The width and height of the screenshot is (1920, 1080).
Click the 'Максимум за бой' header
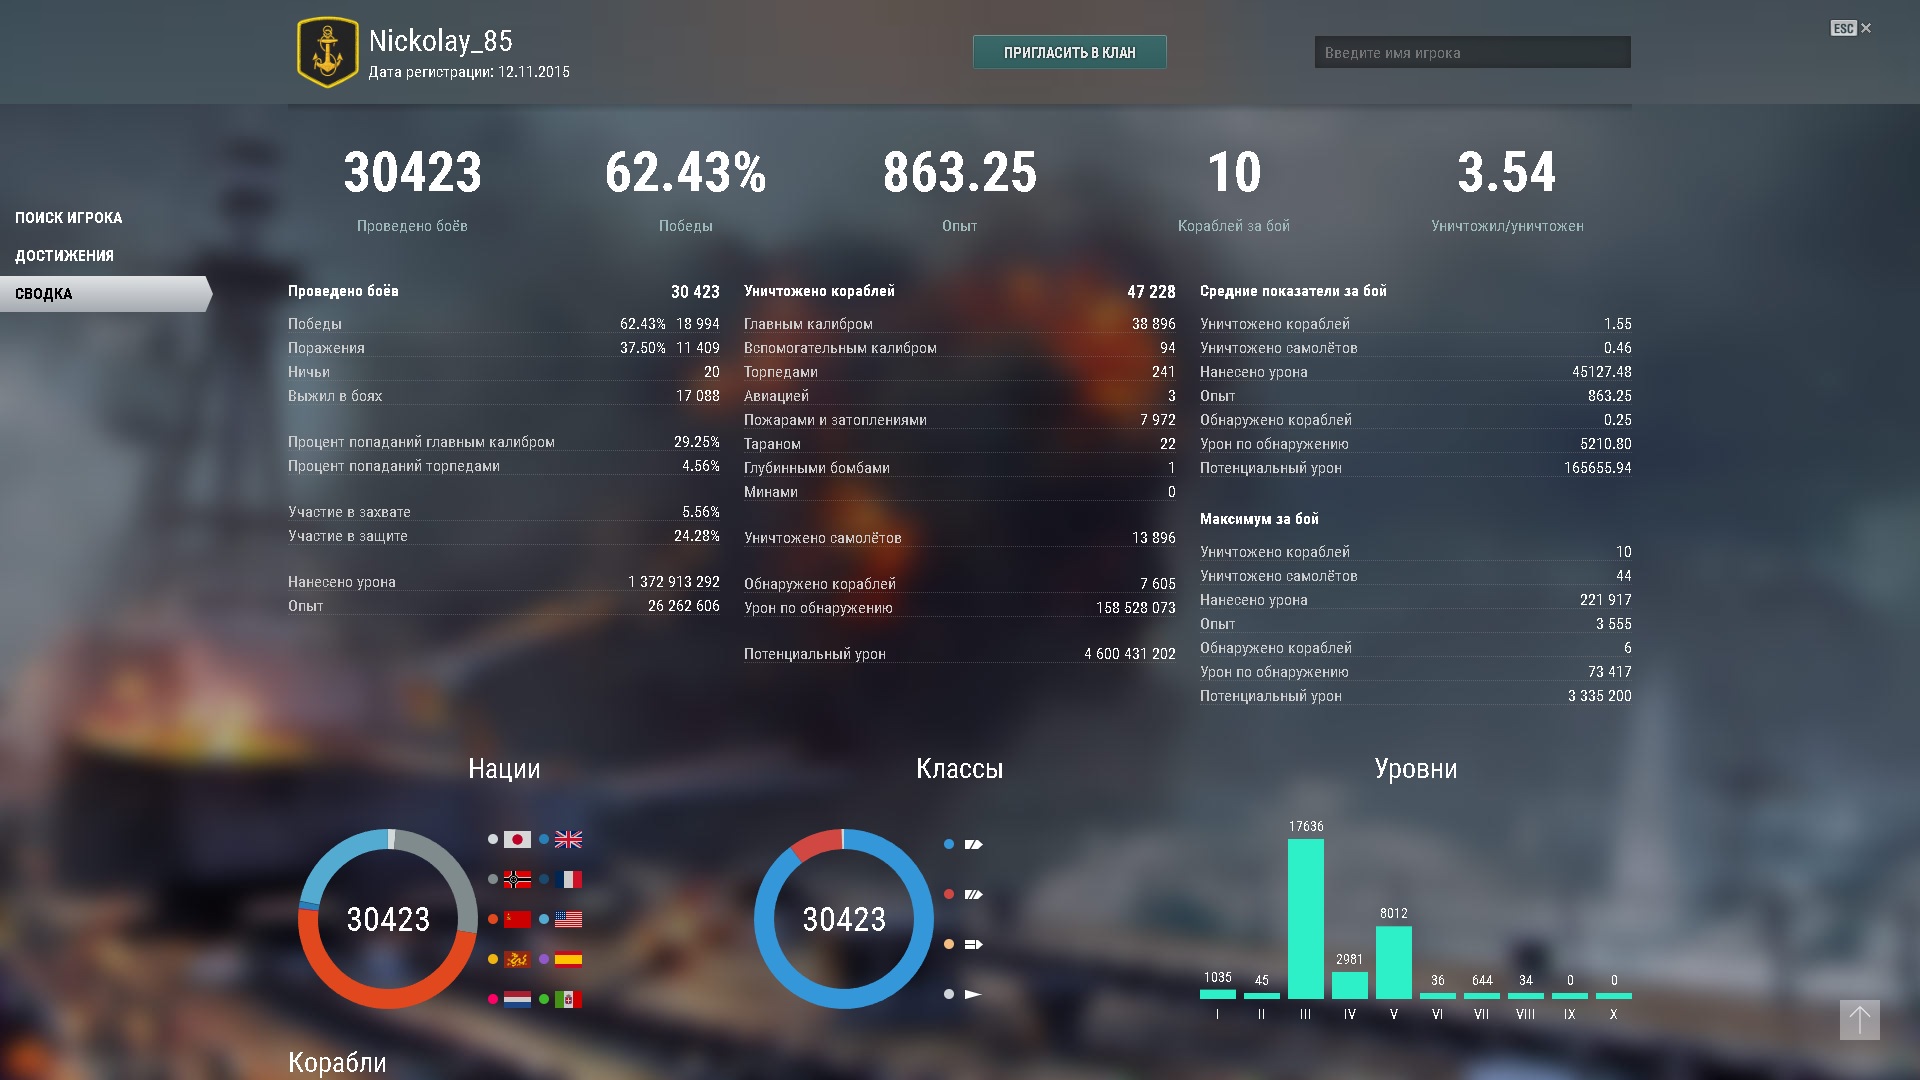pyautogui.click(x=1259, y=519)
